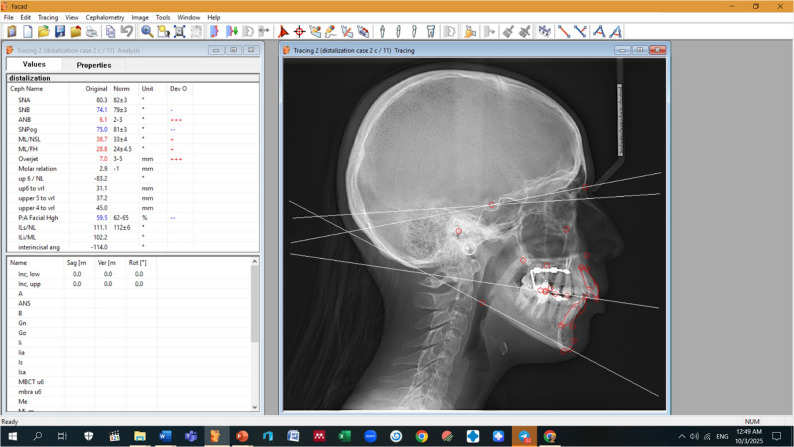Click the profile icon with green arrow
This screenshot has height=447, width=794.
[x=231, y=31]
